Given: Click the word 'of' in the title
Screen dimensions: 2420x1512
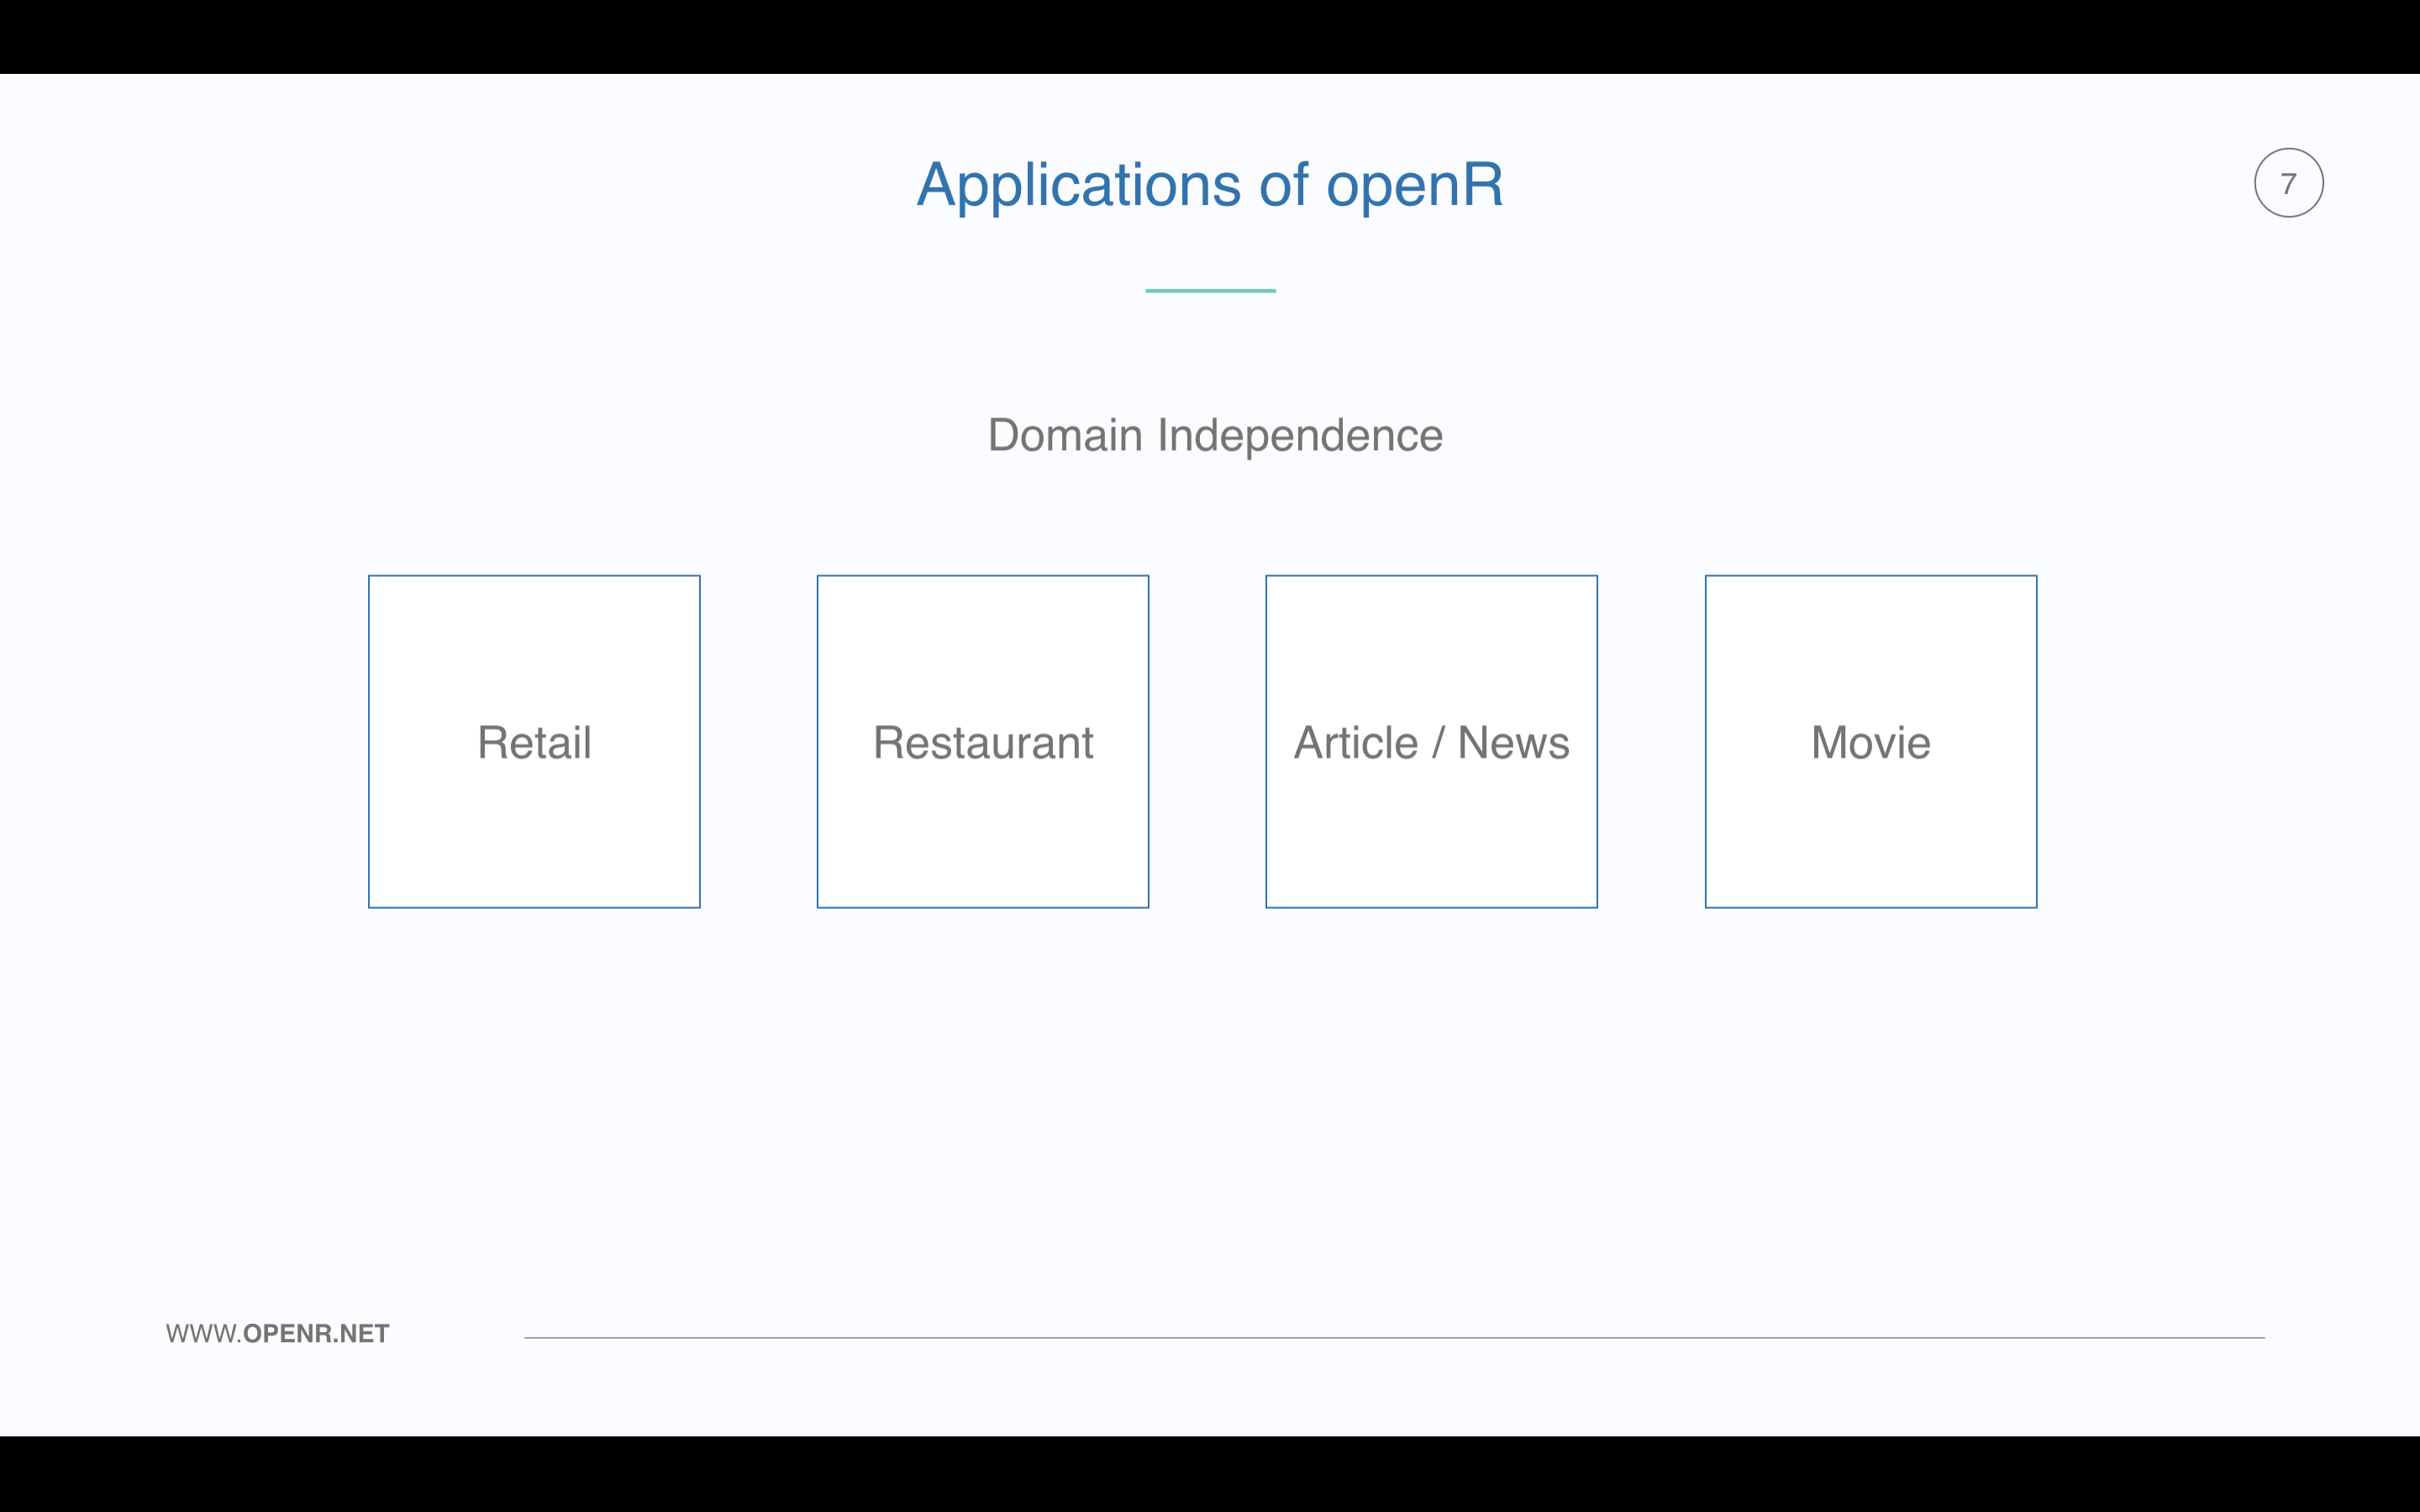Looking at the screenshot, I should tap(1283, 186).
